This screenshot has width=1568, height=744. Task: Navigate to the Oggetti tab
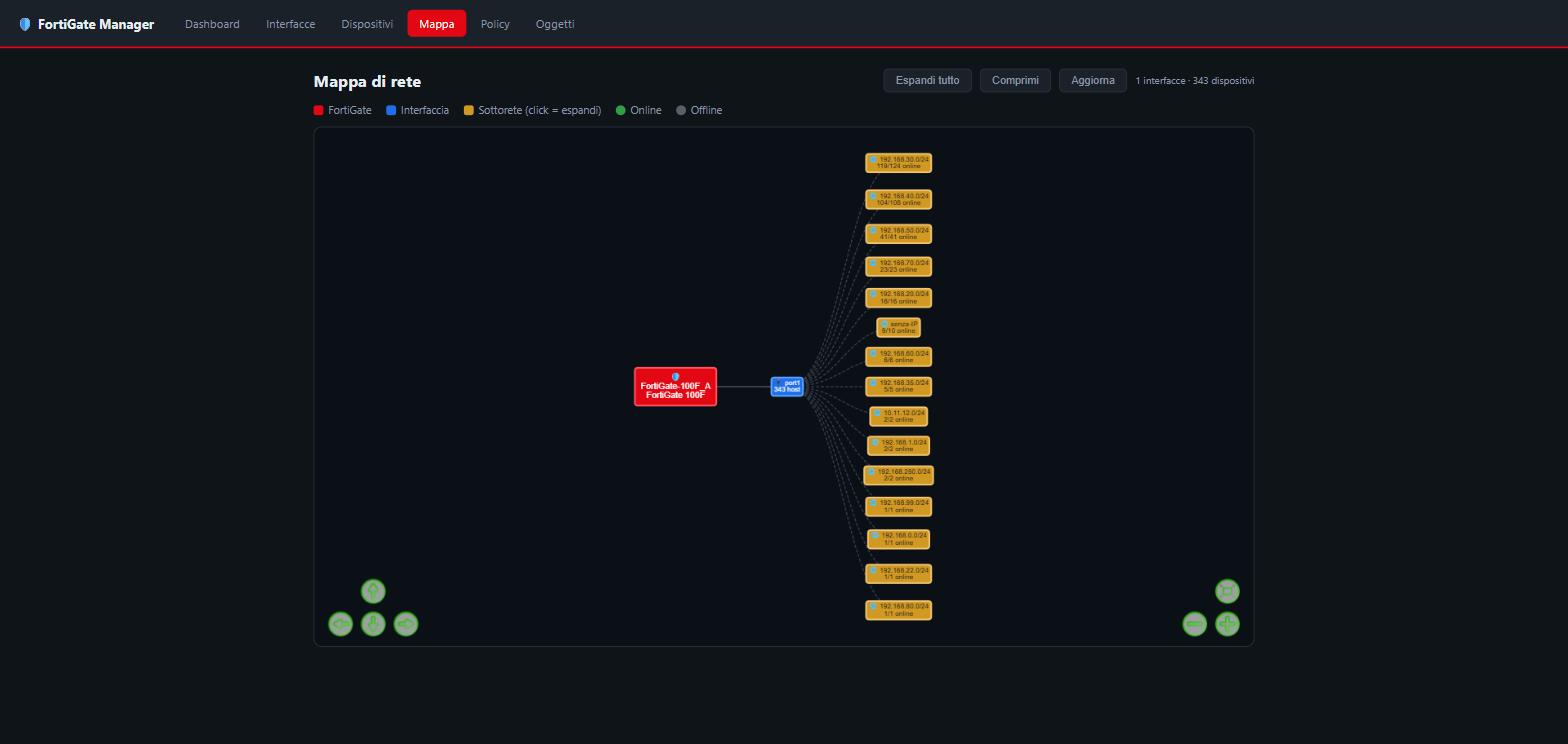click(555, 24)
